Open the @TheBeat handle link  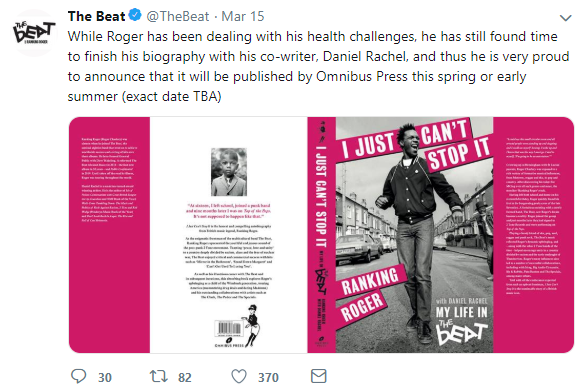[178, 16]
